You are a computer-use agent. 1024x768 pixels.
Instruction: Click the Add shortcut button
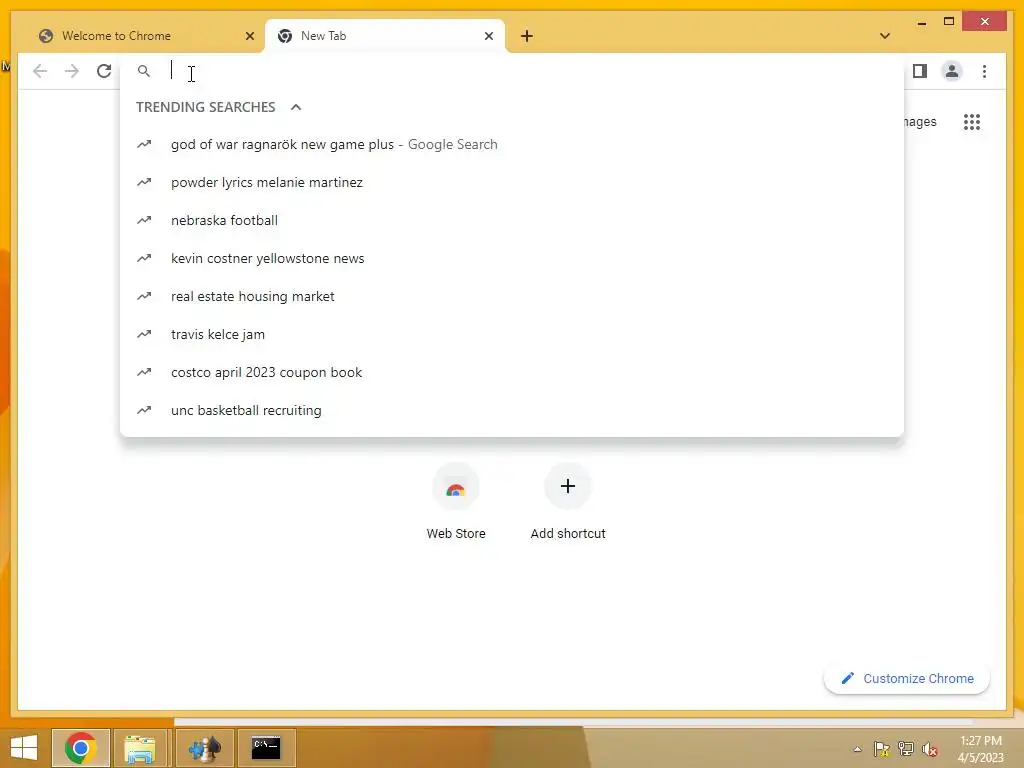(568, 502)
